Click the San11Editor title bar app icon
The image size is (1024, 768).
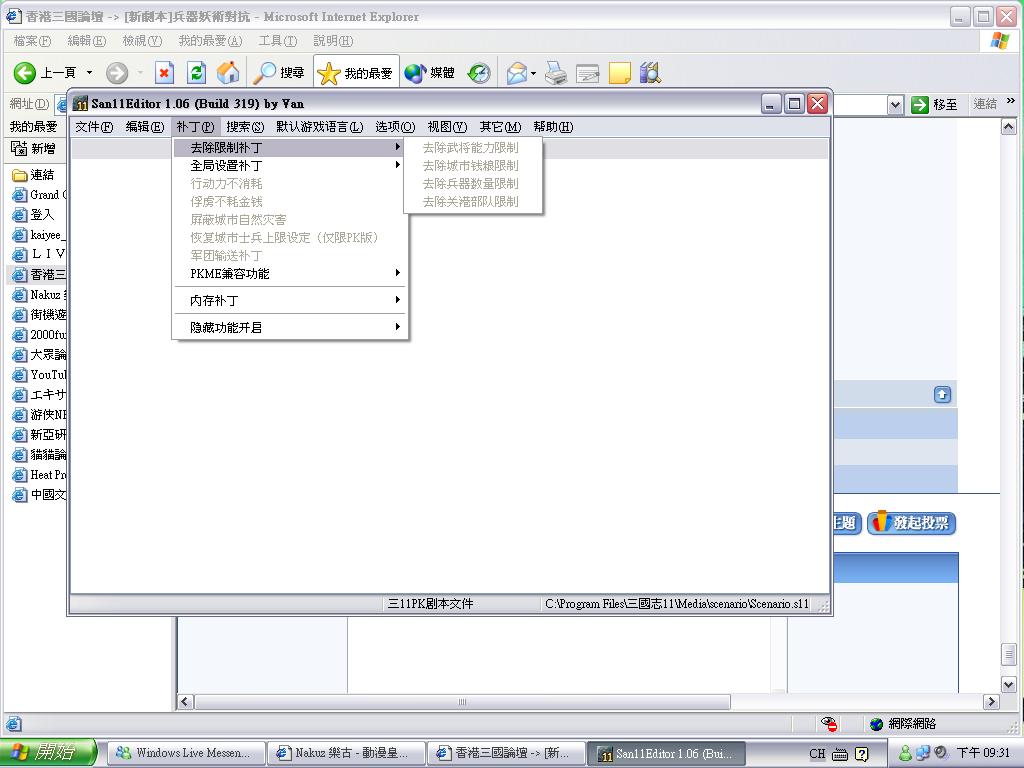pos(80,104)
